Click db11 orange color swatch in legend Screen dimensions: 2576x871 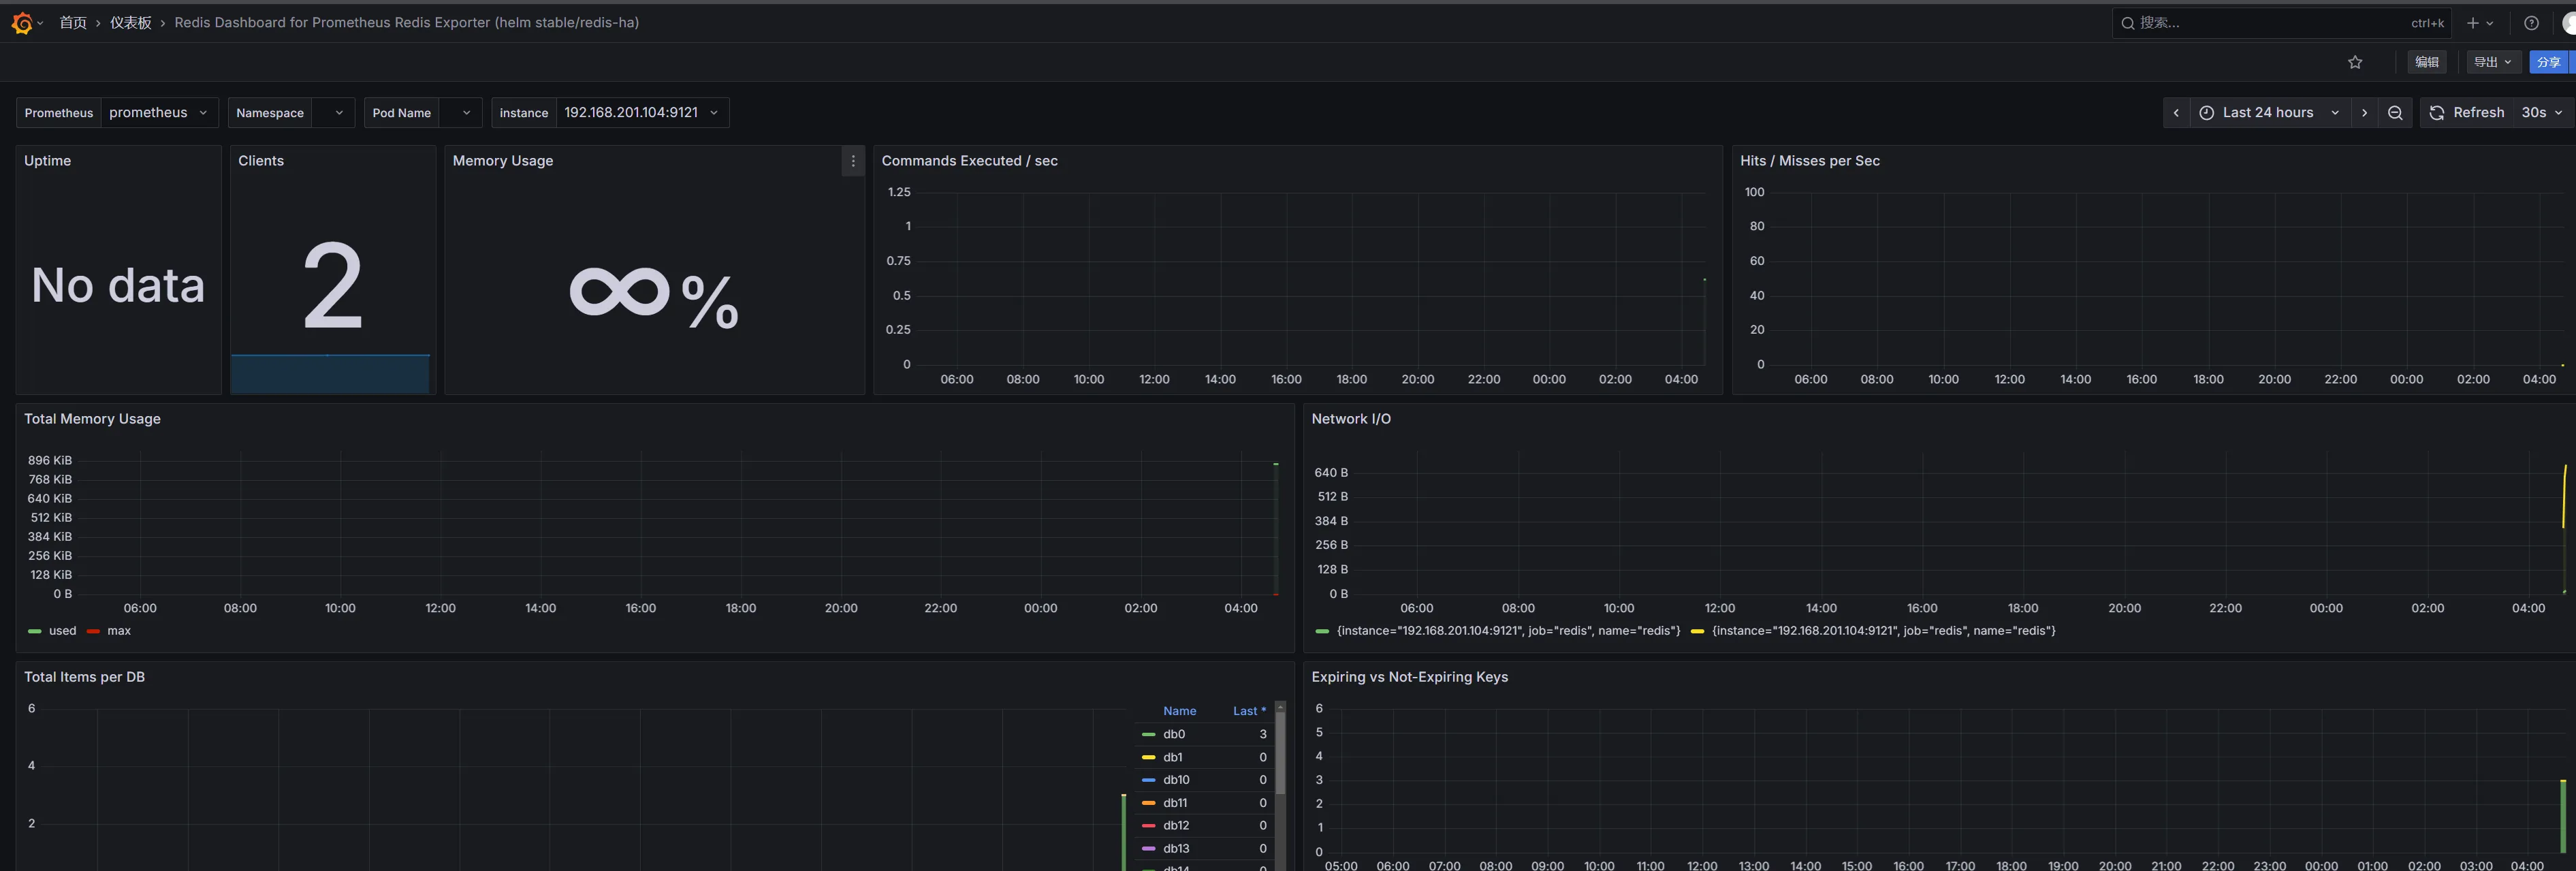tap(1148, 803)
